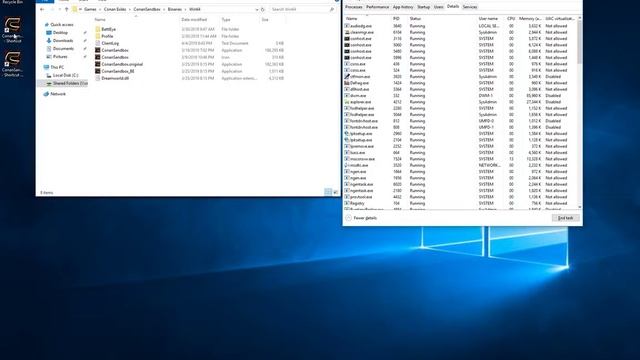Select the cleanmgr.exe process icon

tap(347, 32)
